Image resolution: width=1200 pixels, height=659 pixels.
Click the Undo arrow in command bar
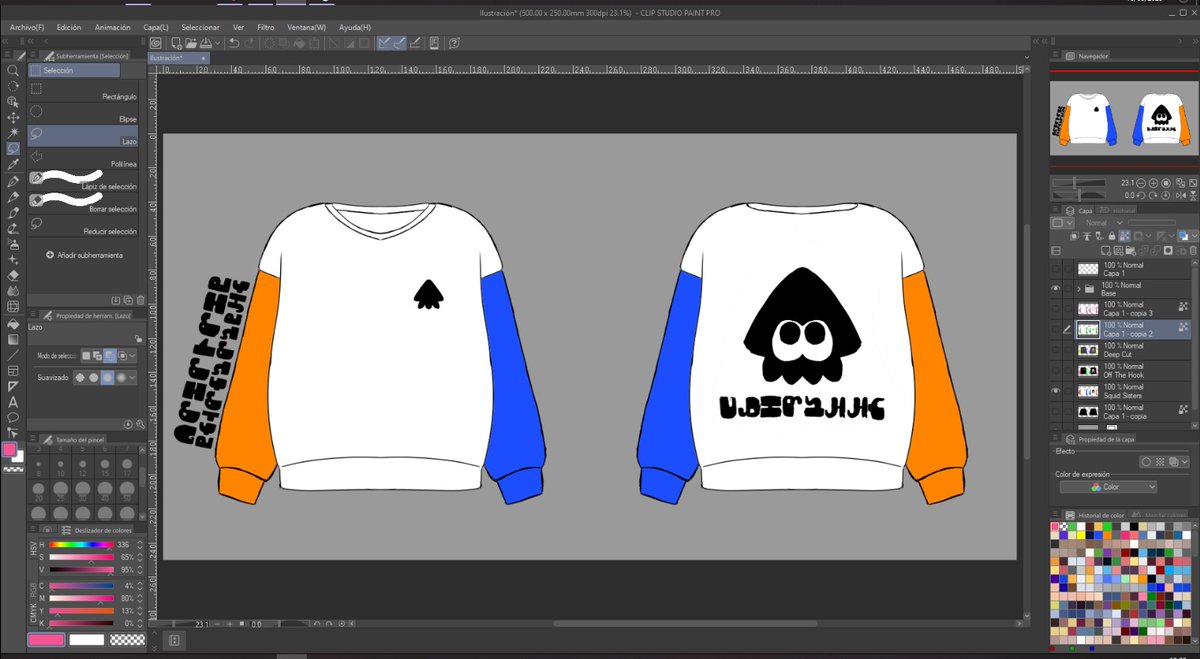(233, 43)
